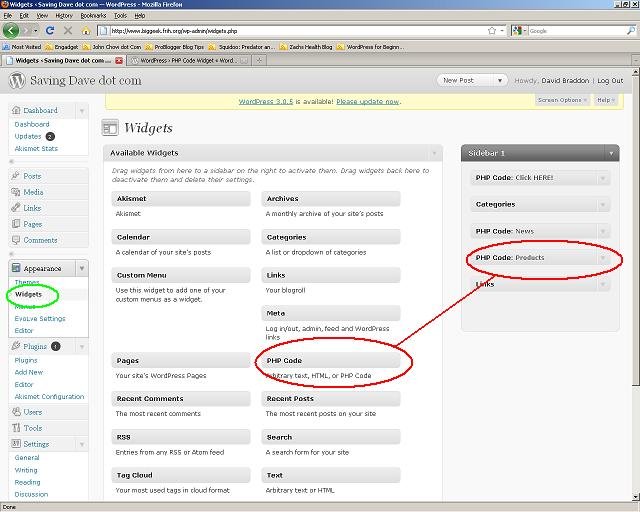
Task: Click the Most Visited bookmark icon
Action: (6, 47)
